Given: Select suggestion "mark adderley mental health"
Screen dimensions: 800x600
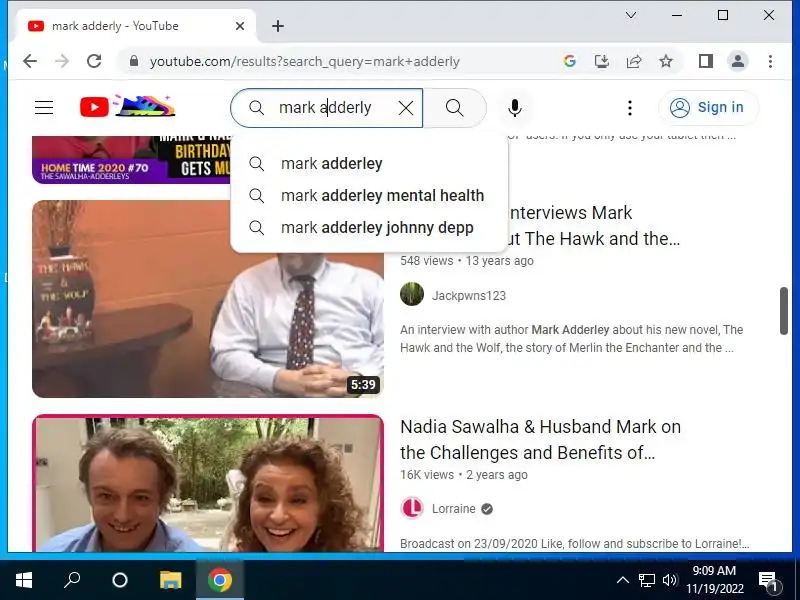Looking at the screenshot, I should point(369,195).
